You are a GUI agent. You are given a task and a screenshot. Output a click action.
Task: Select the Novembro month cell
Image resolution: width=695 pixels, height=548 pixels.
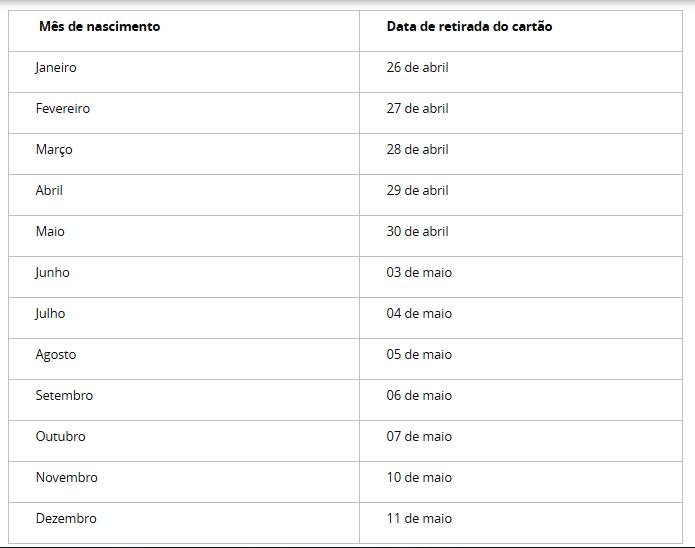(66, 478)
